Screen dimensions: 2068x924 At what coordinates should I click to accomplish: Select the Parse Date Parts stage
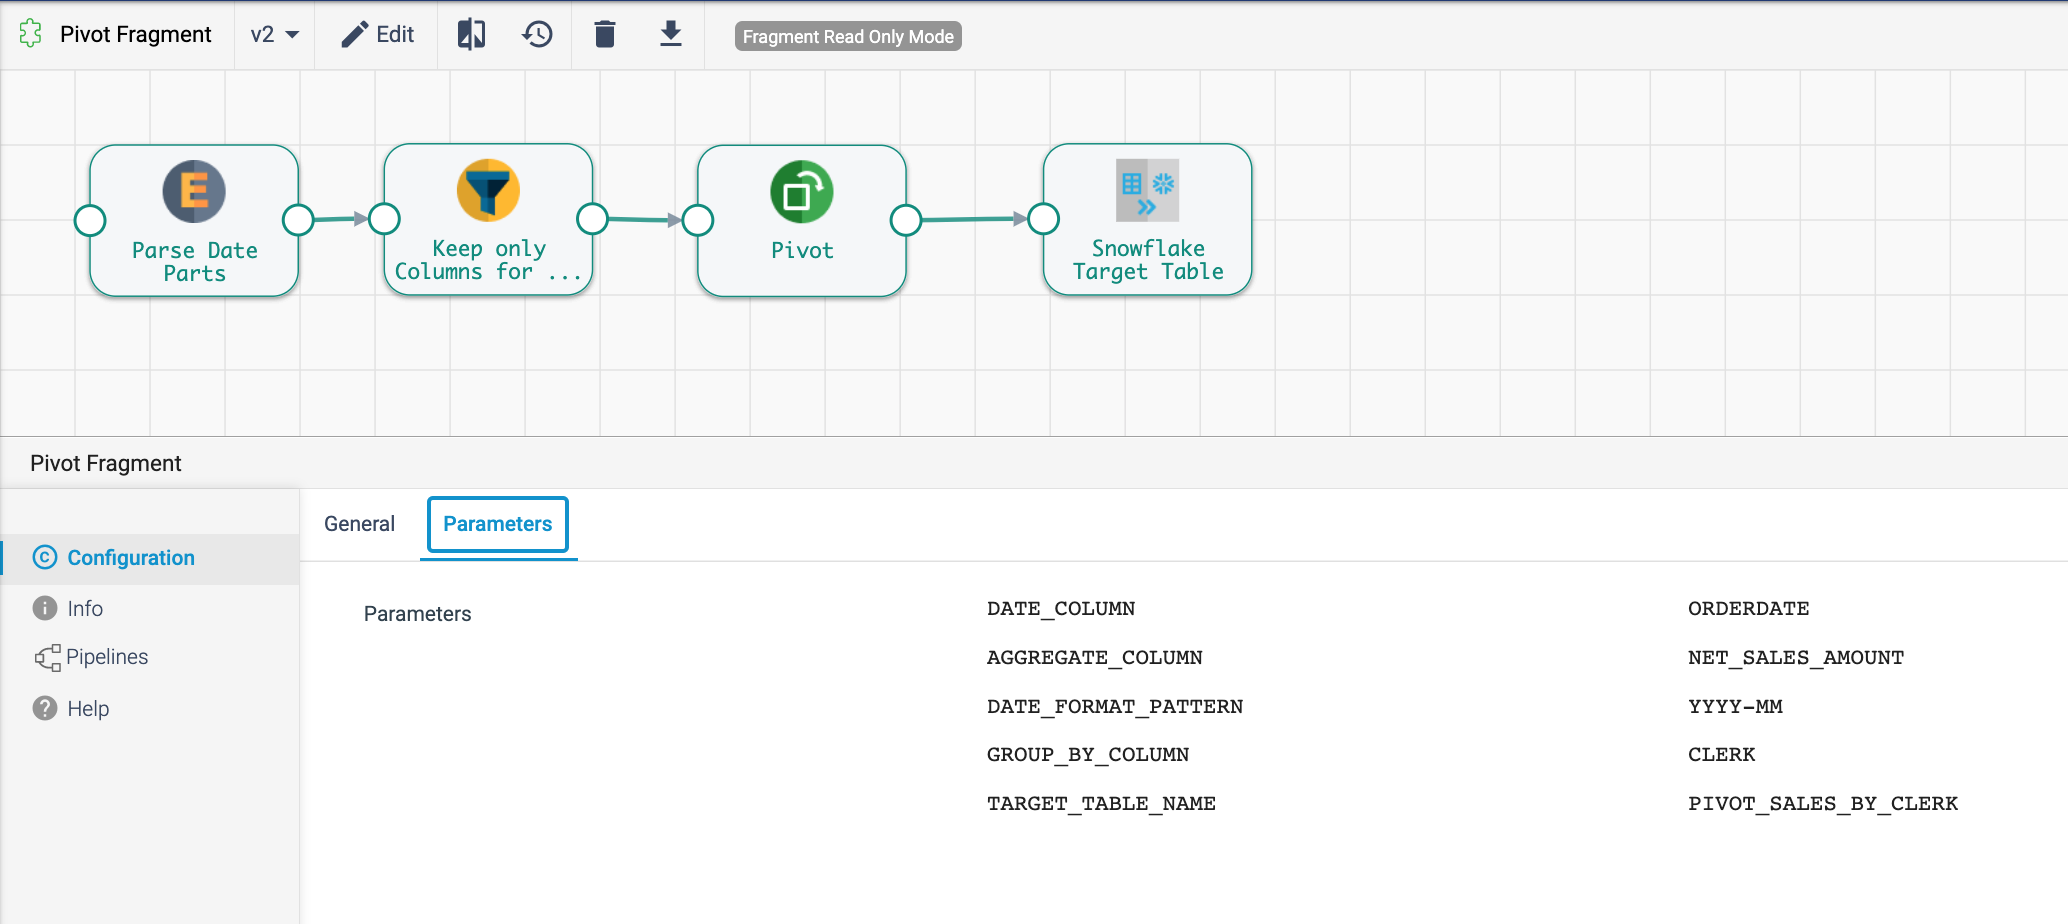coord(194,220)
